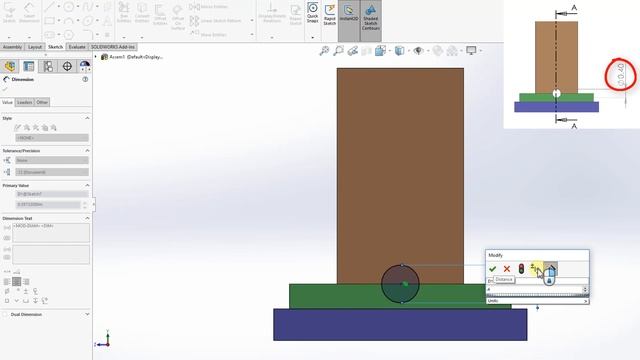
Task: Click Zoom to Fit in heads-up toolbar
Action: (x=324, y=51)
